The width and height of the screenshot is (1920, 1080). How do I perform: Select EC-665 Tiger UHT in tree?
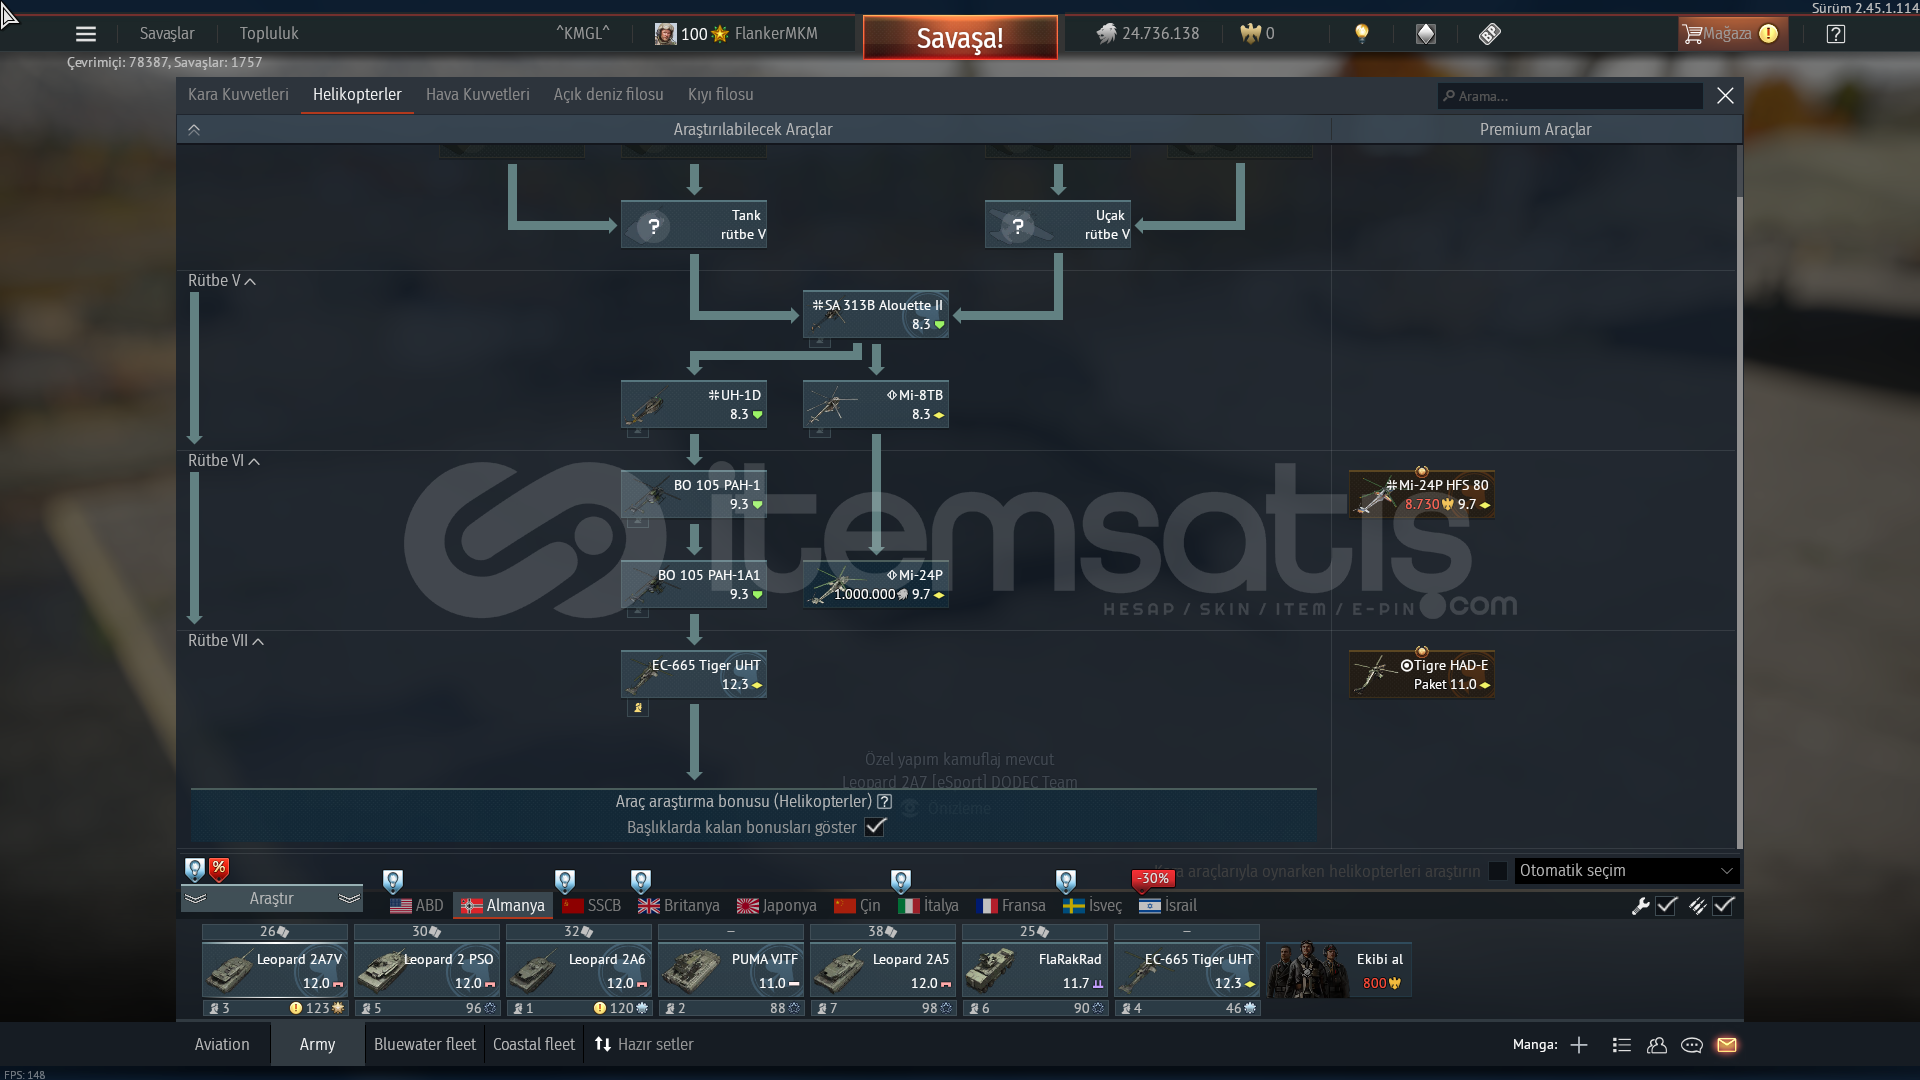click(694, 674)
